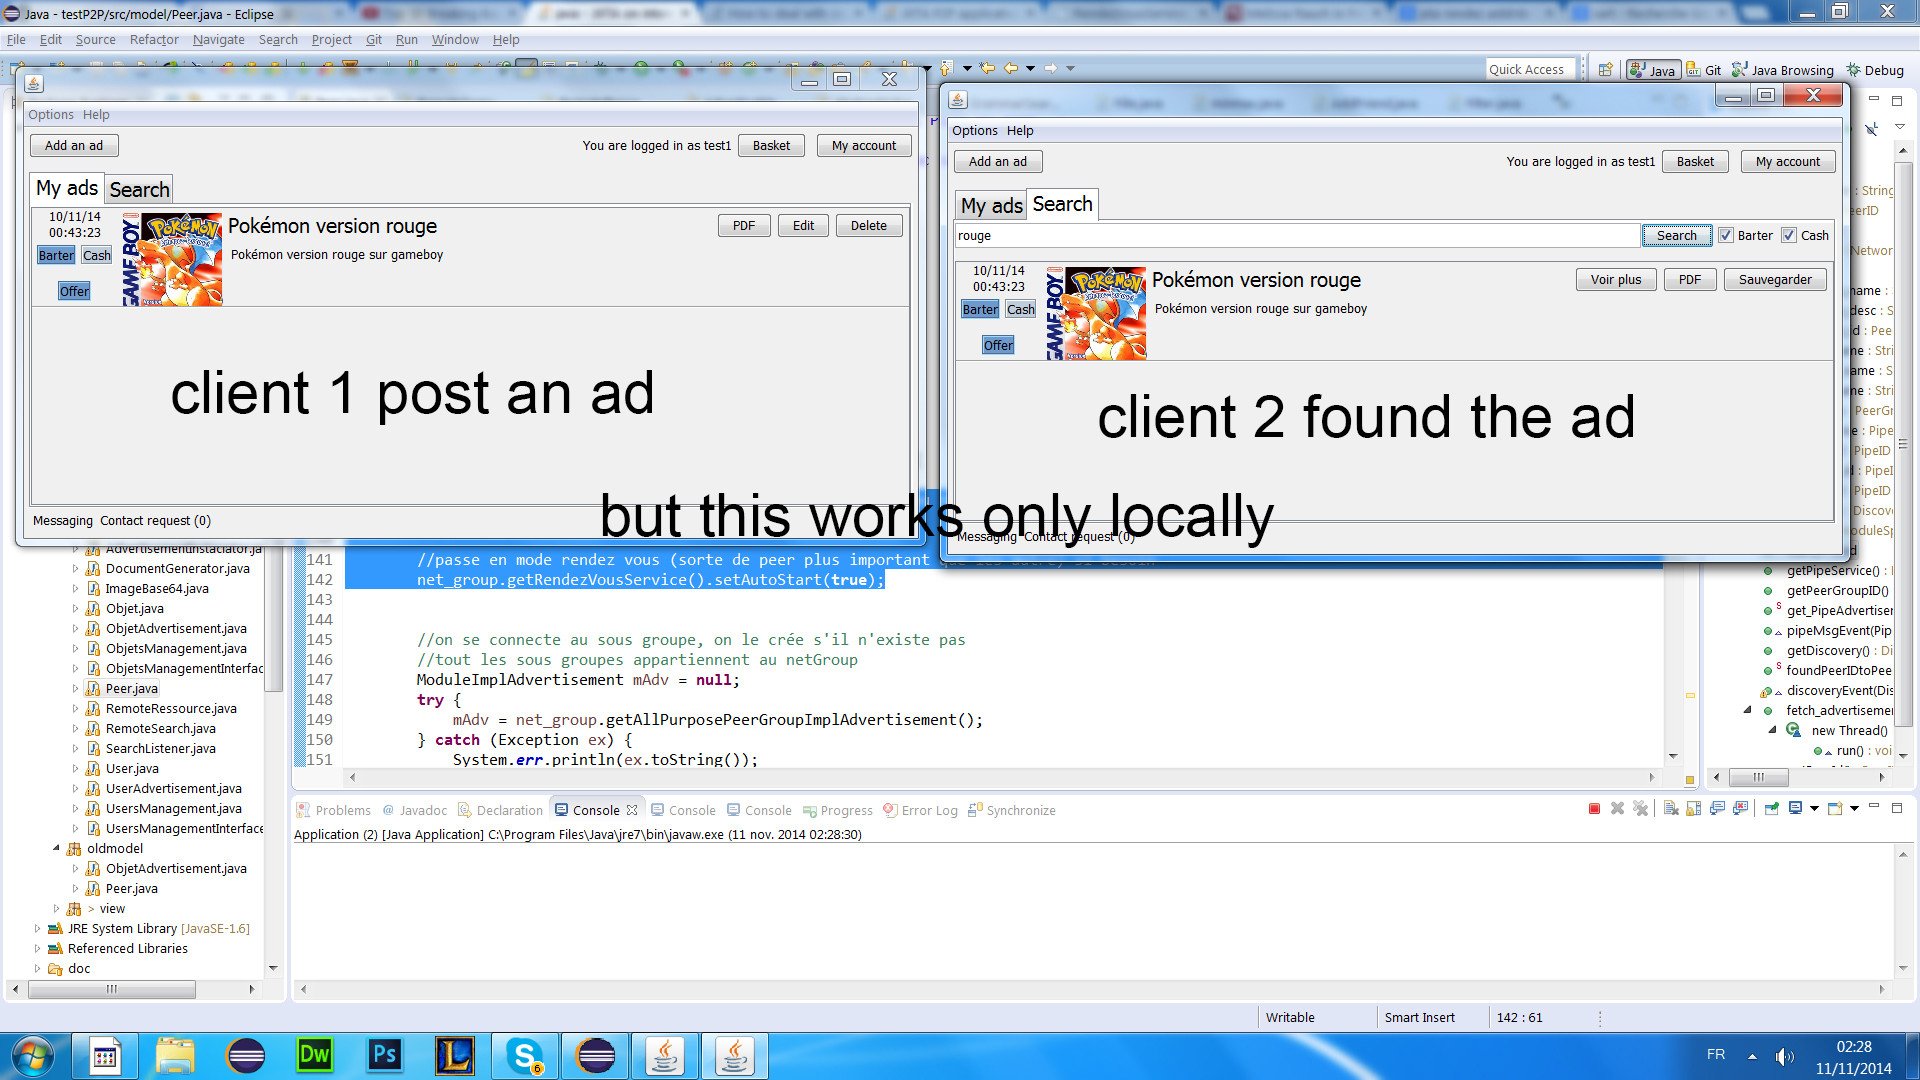Screen dimensions: 1920x1080
Task: Click Pokémon thumbnail in client 1 window
Action: point(172,260)
